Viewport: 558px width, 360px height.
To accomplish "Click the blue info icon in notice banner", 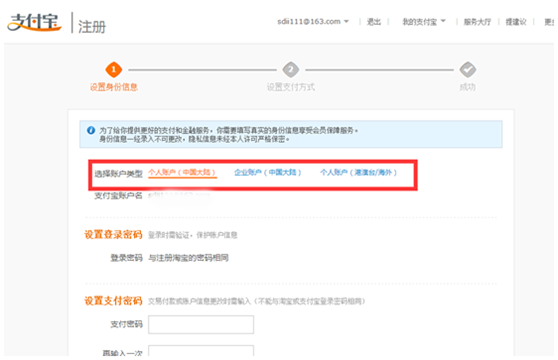I will point(91,130).
